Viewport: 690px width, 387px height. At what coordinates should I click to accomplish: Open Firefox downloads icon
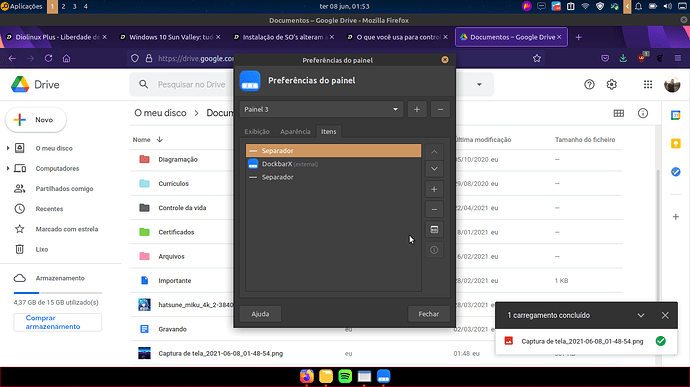pyautogui.click(x=623, y=58)
